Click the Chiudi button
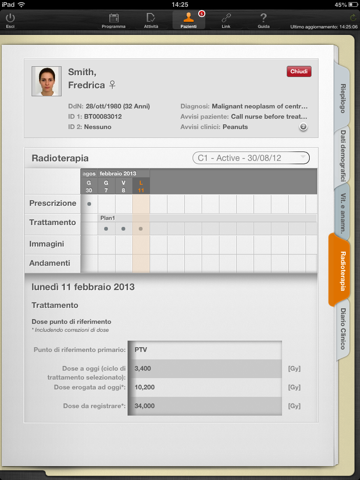Screen dimensions: 360x480 pyautogui.click(x=299, y=71)
